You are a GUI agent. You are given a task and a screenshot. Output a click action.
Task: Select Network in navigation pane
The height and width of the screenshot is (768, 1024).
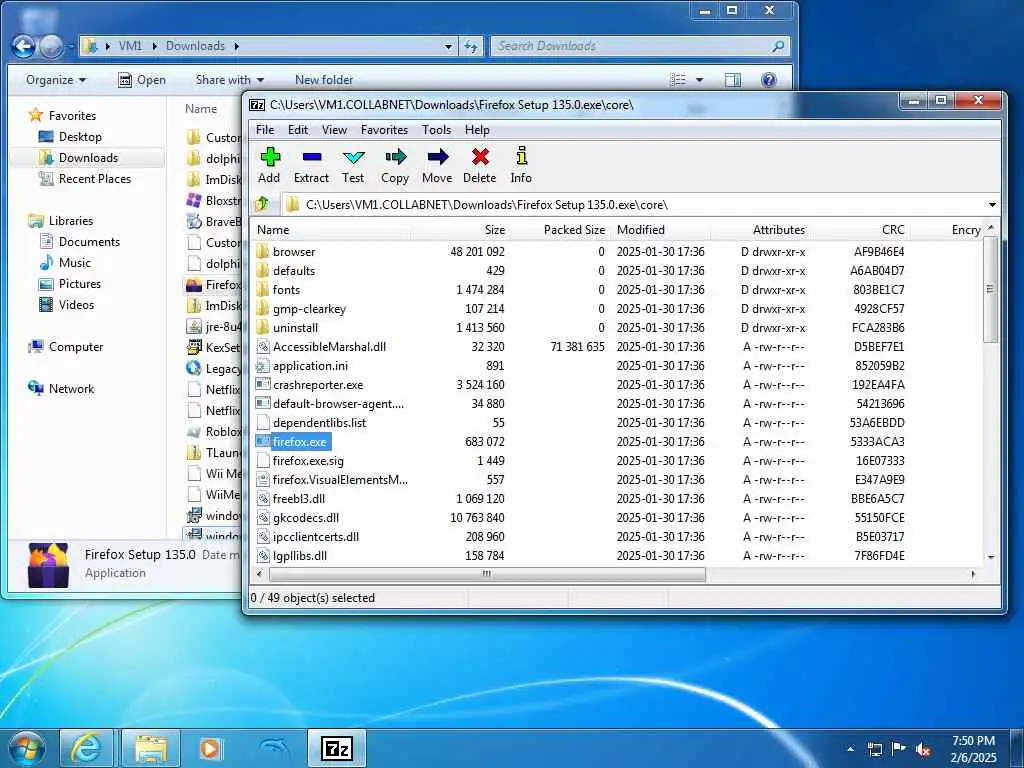click(61, 389)
